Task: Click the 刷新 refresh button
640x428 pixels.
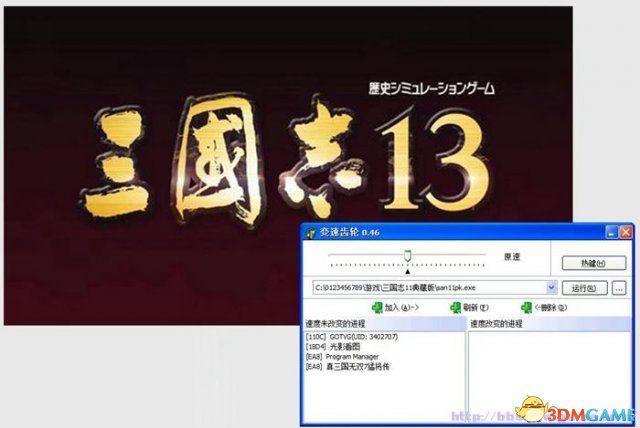Action: coord(469,307)
